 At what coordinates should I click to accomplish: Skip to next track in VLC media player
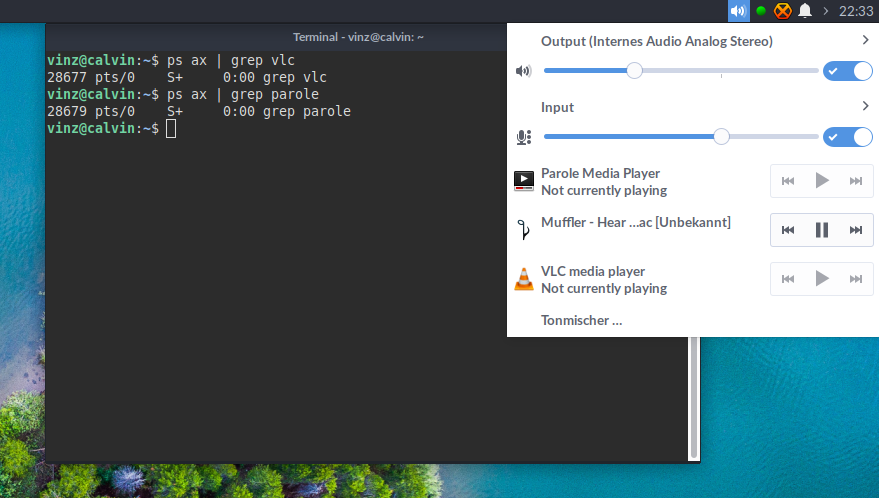[x=855, y=279]
